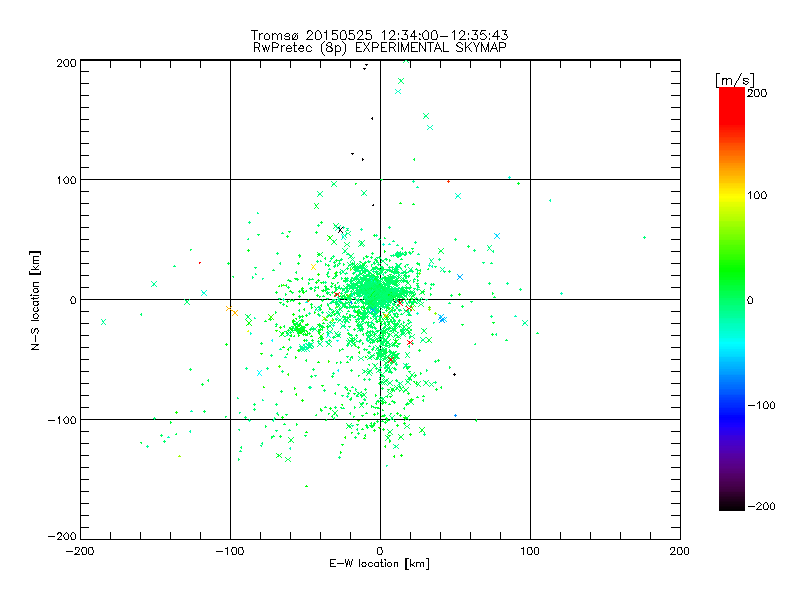800x600 pixels.
Task: Click the -100 tick label on N-S axis
Action: tap(62, 420)
